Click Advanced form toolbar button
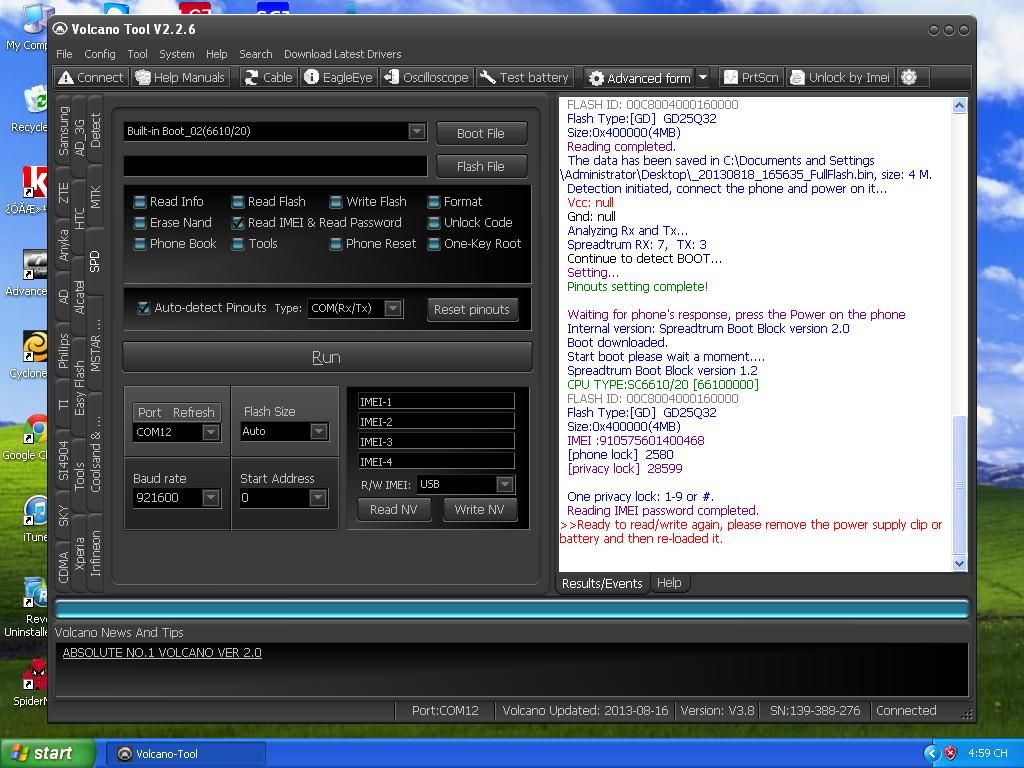The width and height of the screenshot is (1024, 768). point(639,78)
